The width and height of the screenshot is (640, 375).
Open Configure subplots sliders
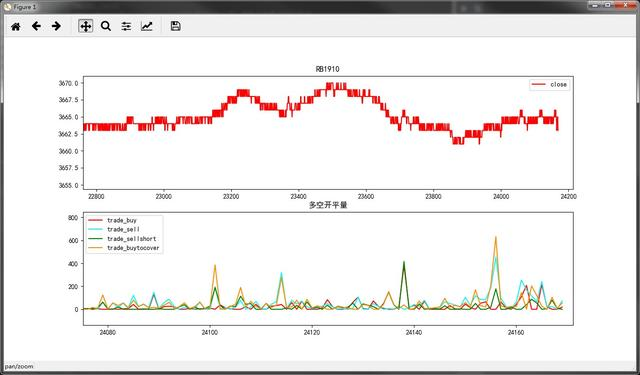126,27
